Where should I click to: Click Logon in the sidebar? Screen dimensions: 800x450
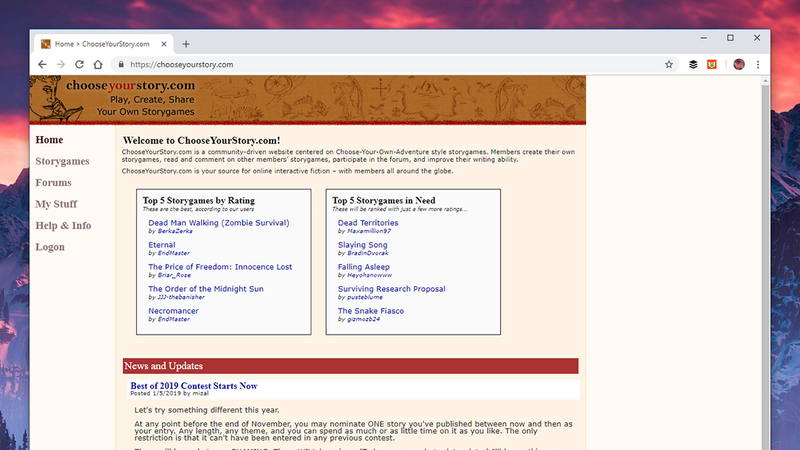click(x=50, y=247)
